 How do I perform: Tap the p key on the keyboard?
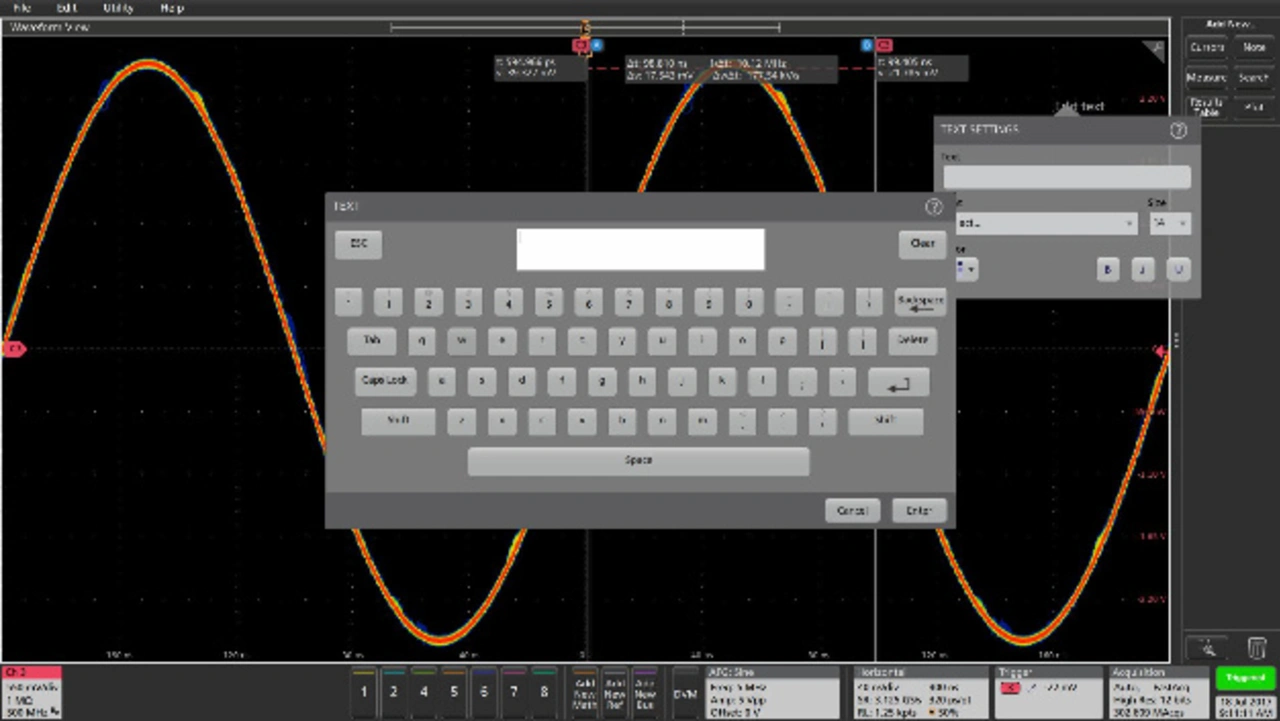click(x=782, y=341)
